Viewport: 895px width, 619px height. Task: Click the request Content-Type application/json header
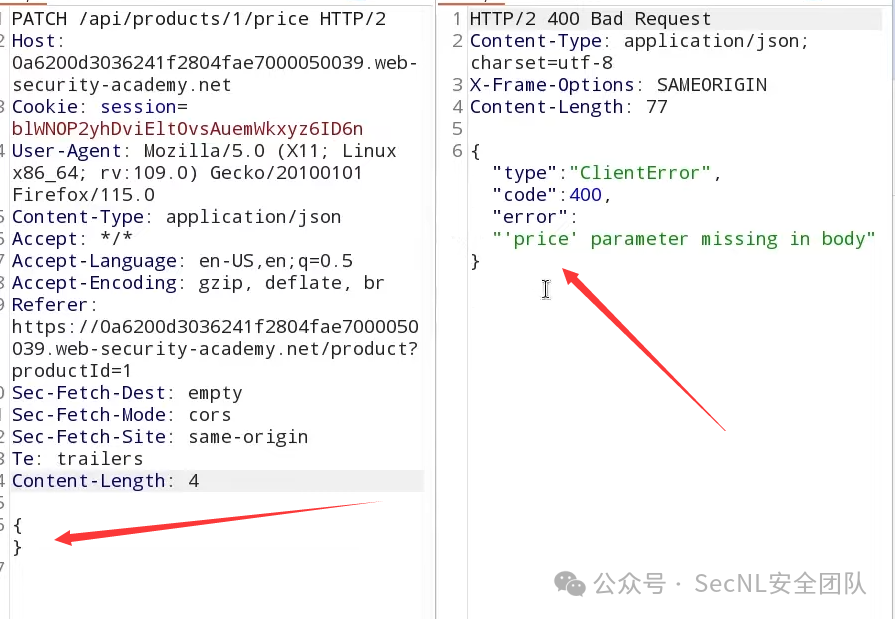pyautogui.click(x=176, y=217)
